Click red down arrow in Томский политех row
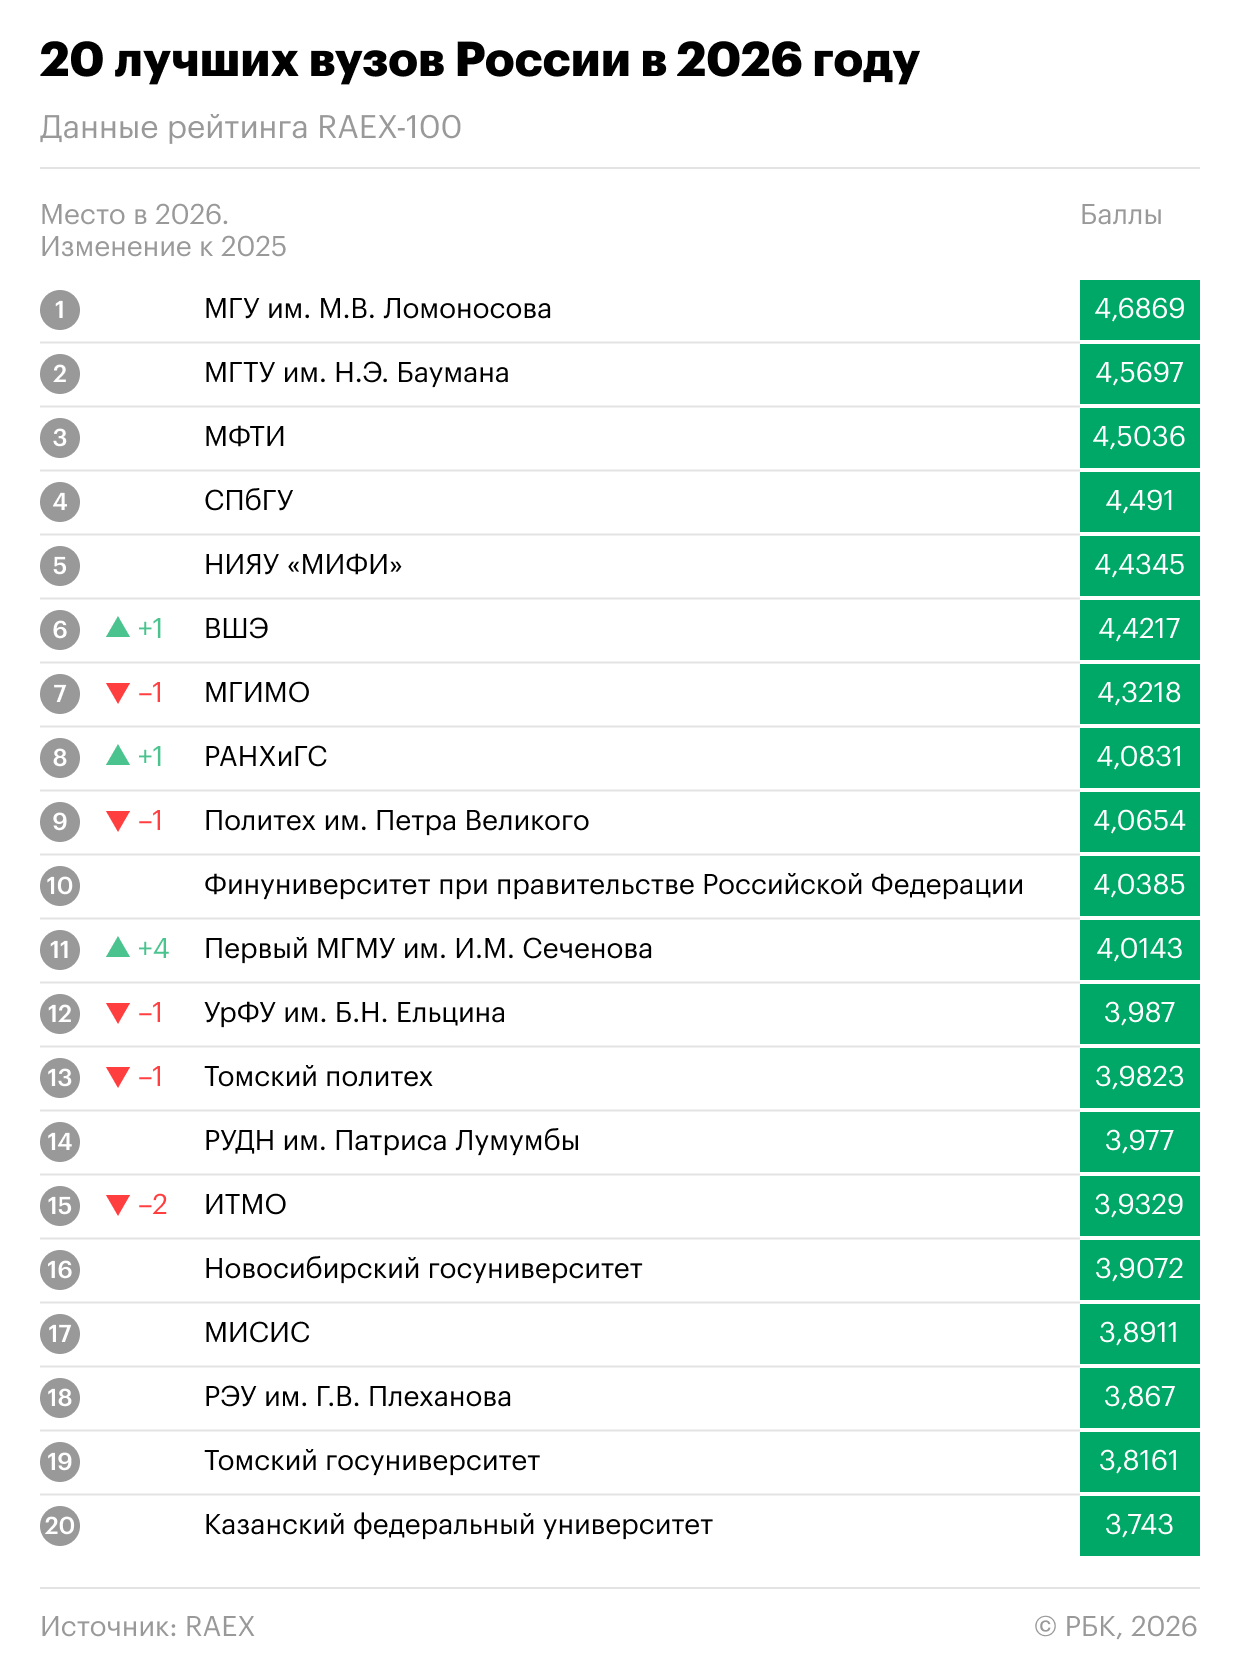The image size is (1240, 1676). click(x=118, y=1077)
